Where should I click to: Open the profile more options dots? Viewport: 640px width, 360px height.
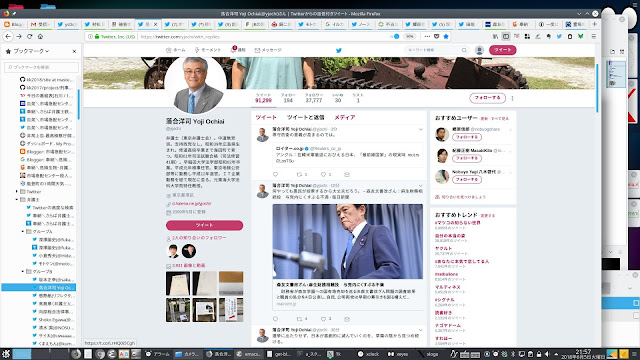coord(512,98)
